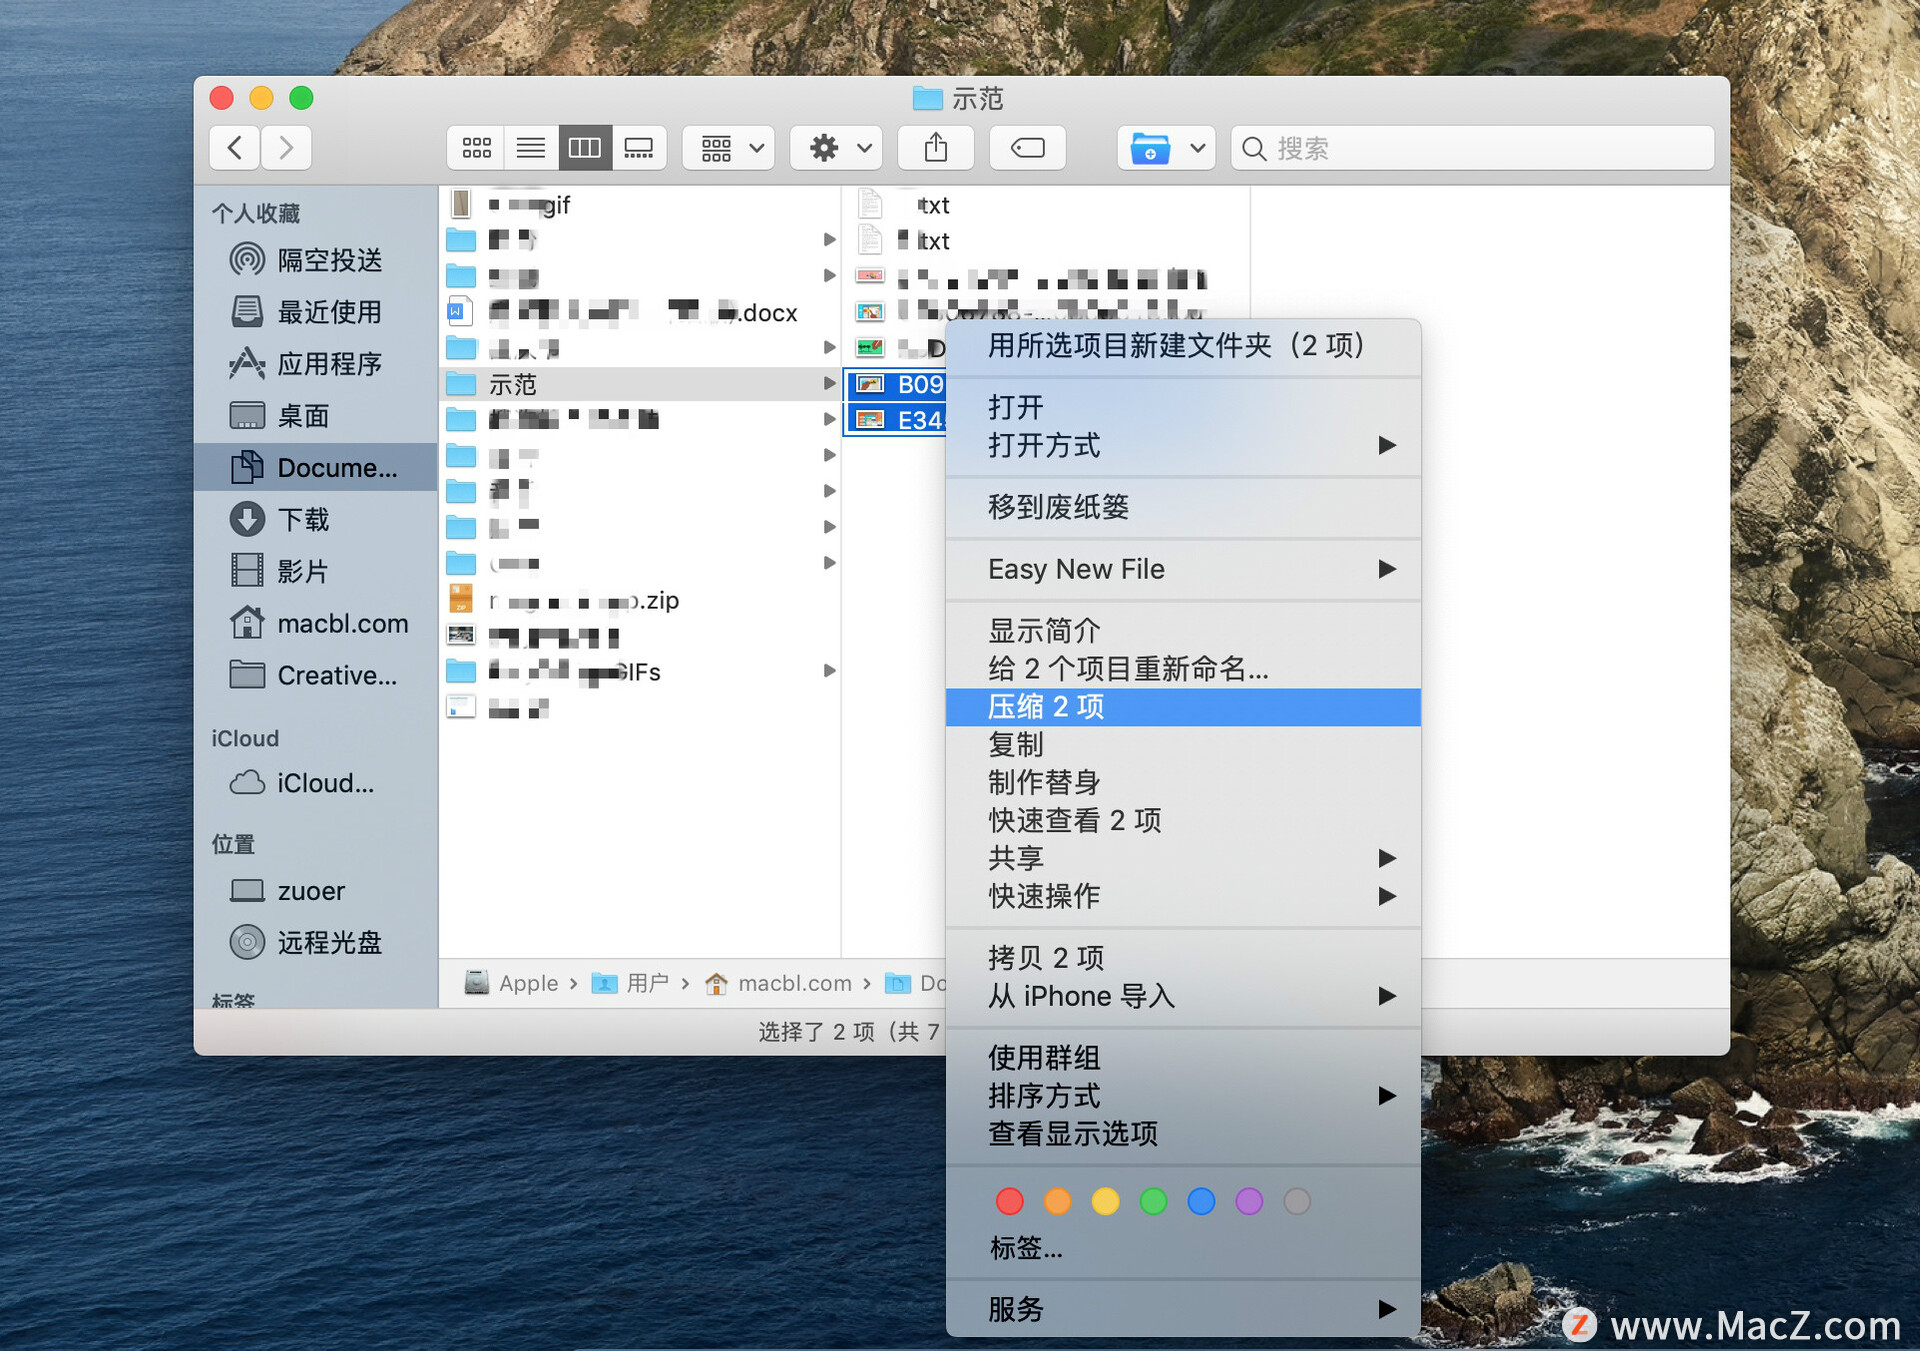
Task: Open Desktop (桌面) in sidebar
Action: click(x=316, y=416)
